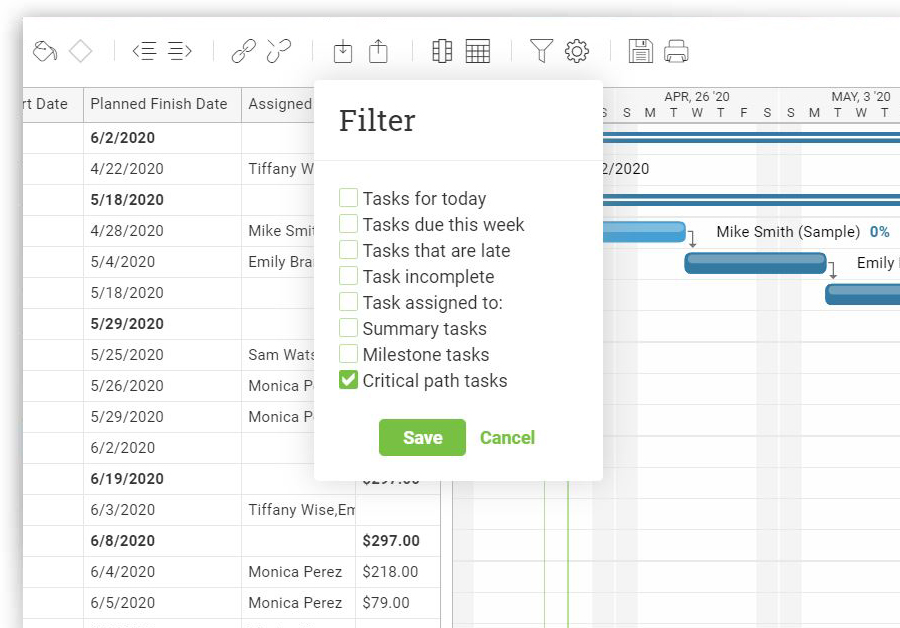The width and height of the screenshot is (900, 628).
Task: Click the paint bucket color icon
Action: 45,51
